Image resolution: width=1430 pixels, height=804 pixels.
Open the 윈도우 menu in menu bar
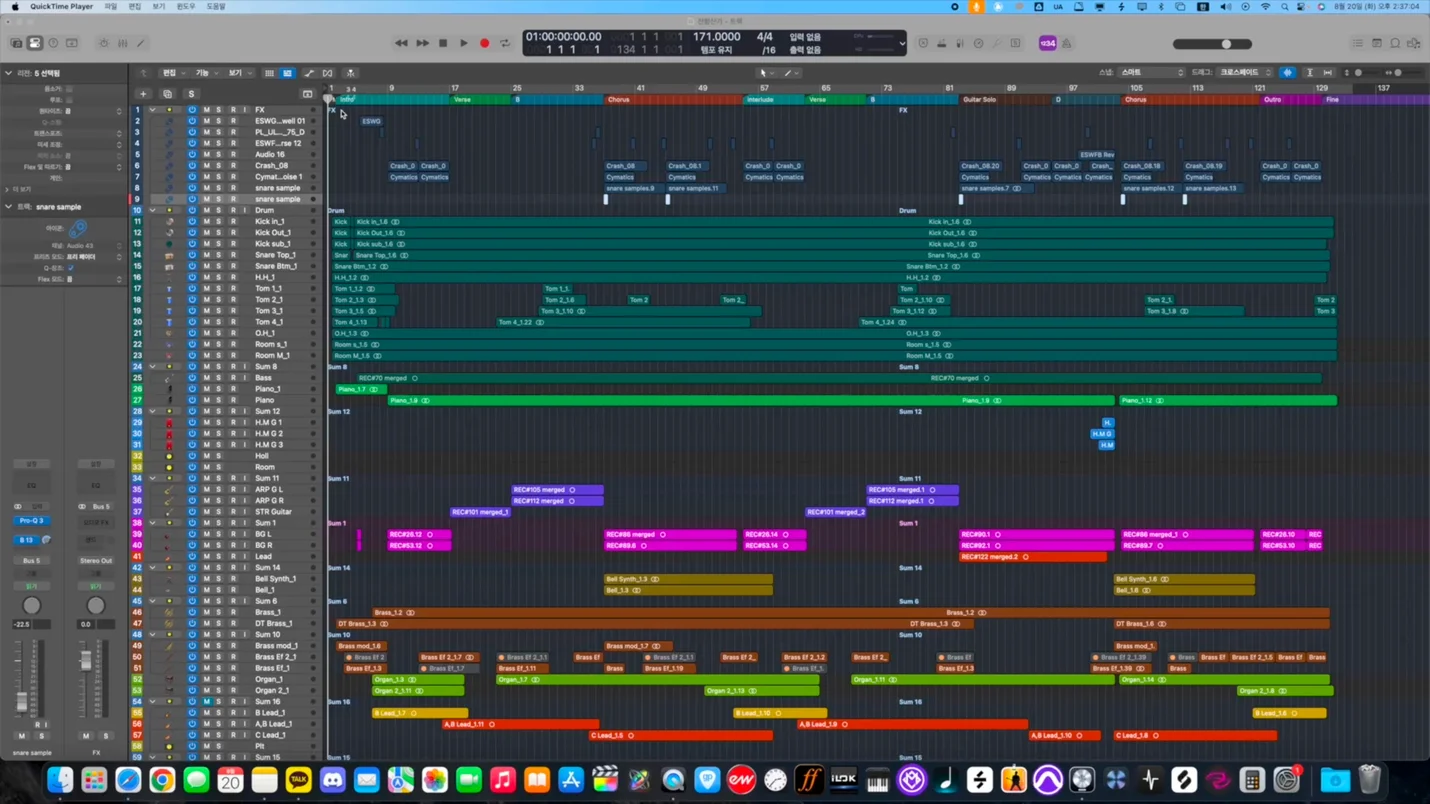(x=186, y=6)
